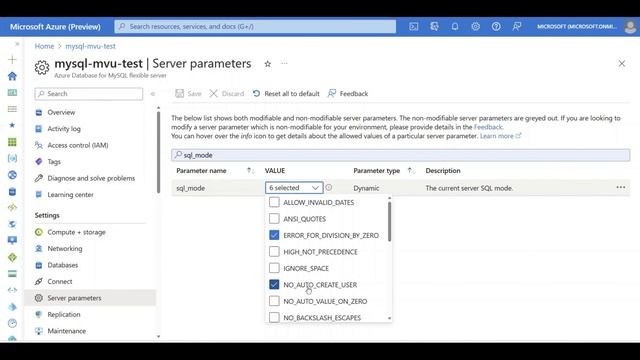Screen dimensions: 640x360
Task: Check NO_BACKSLASH_ESCAPES option
Action: [x=274, y=318]
